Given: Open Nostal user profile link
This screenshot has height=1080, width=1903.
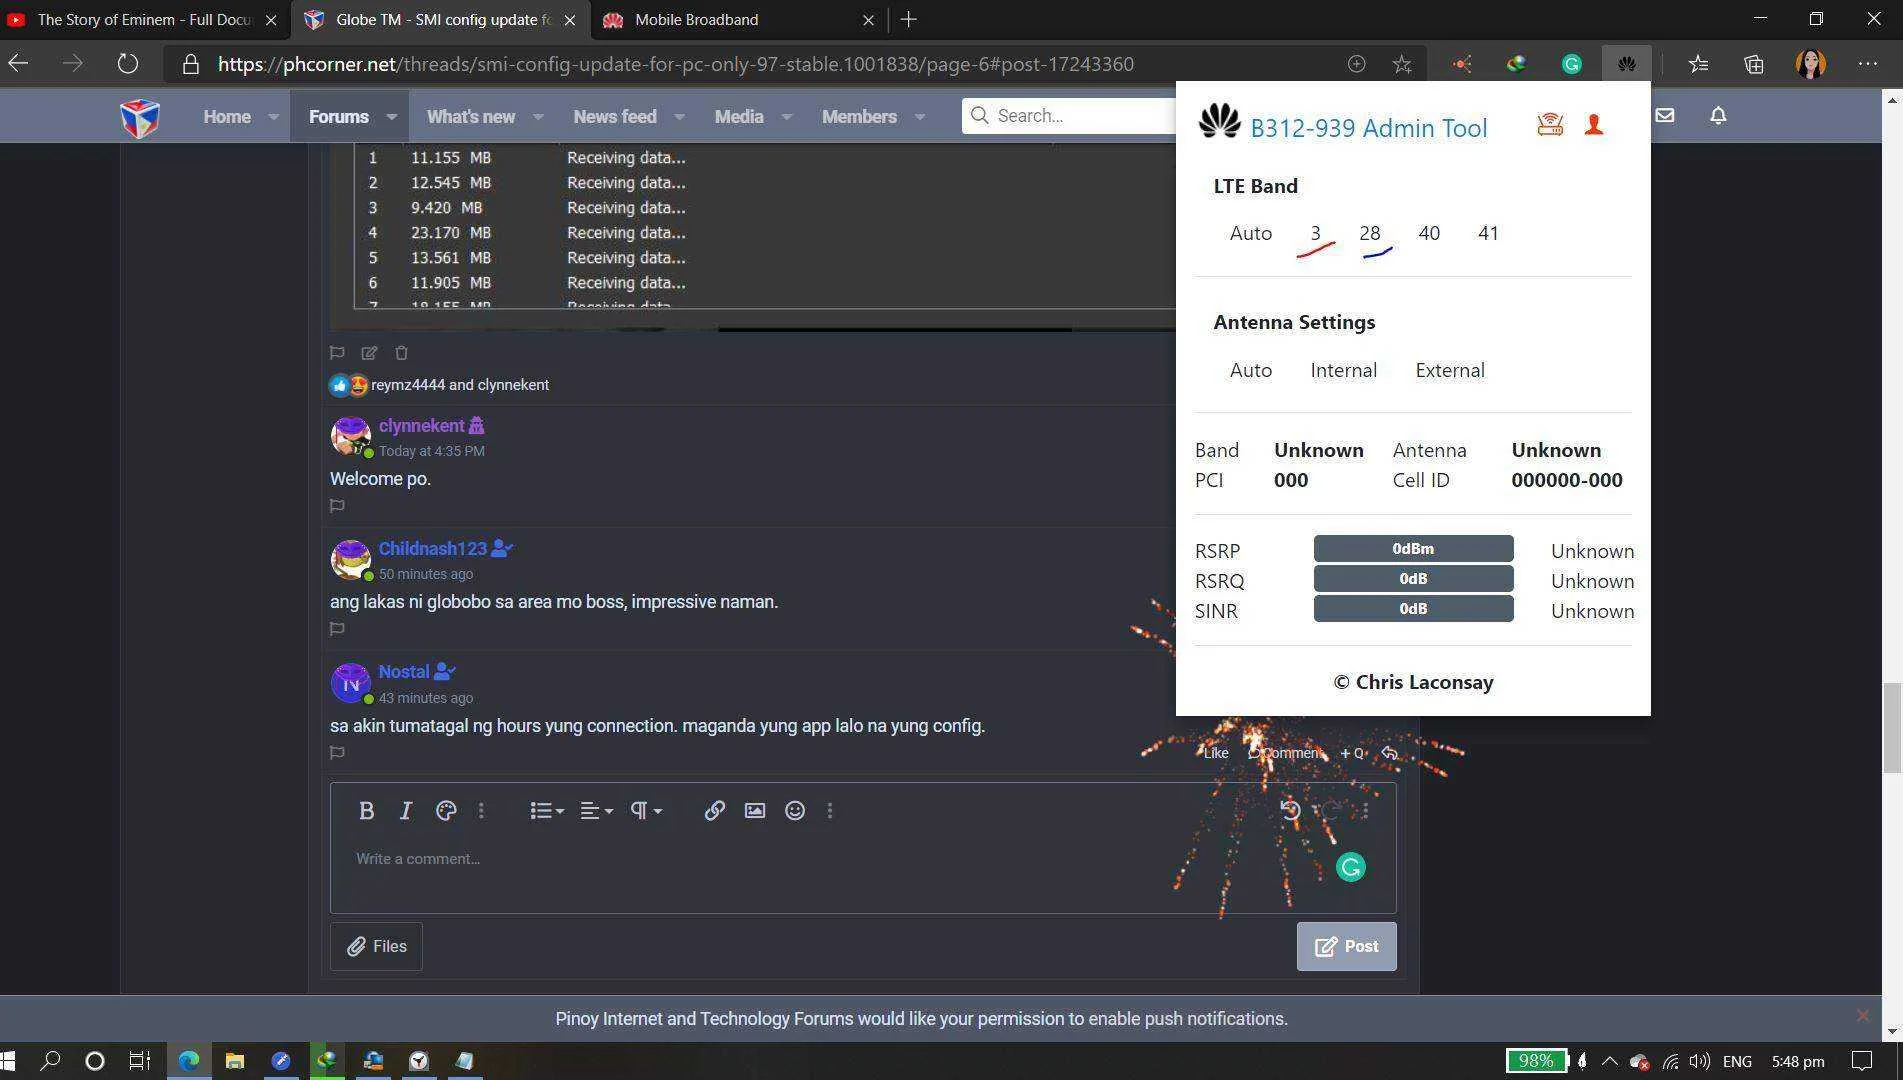Looking at the screenshot, I should (403, 672).
